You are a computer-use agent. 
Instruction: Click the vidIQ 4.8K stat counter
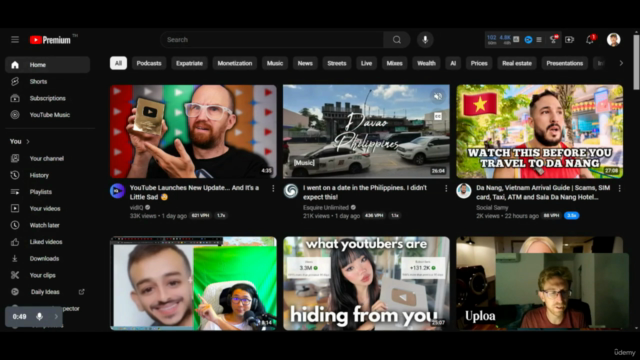tap(505, 40)
